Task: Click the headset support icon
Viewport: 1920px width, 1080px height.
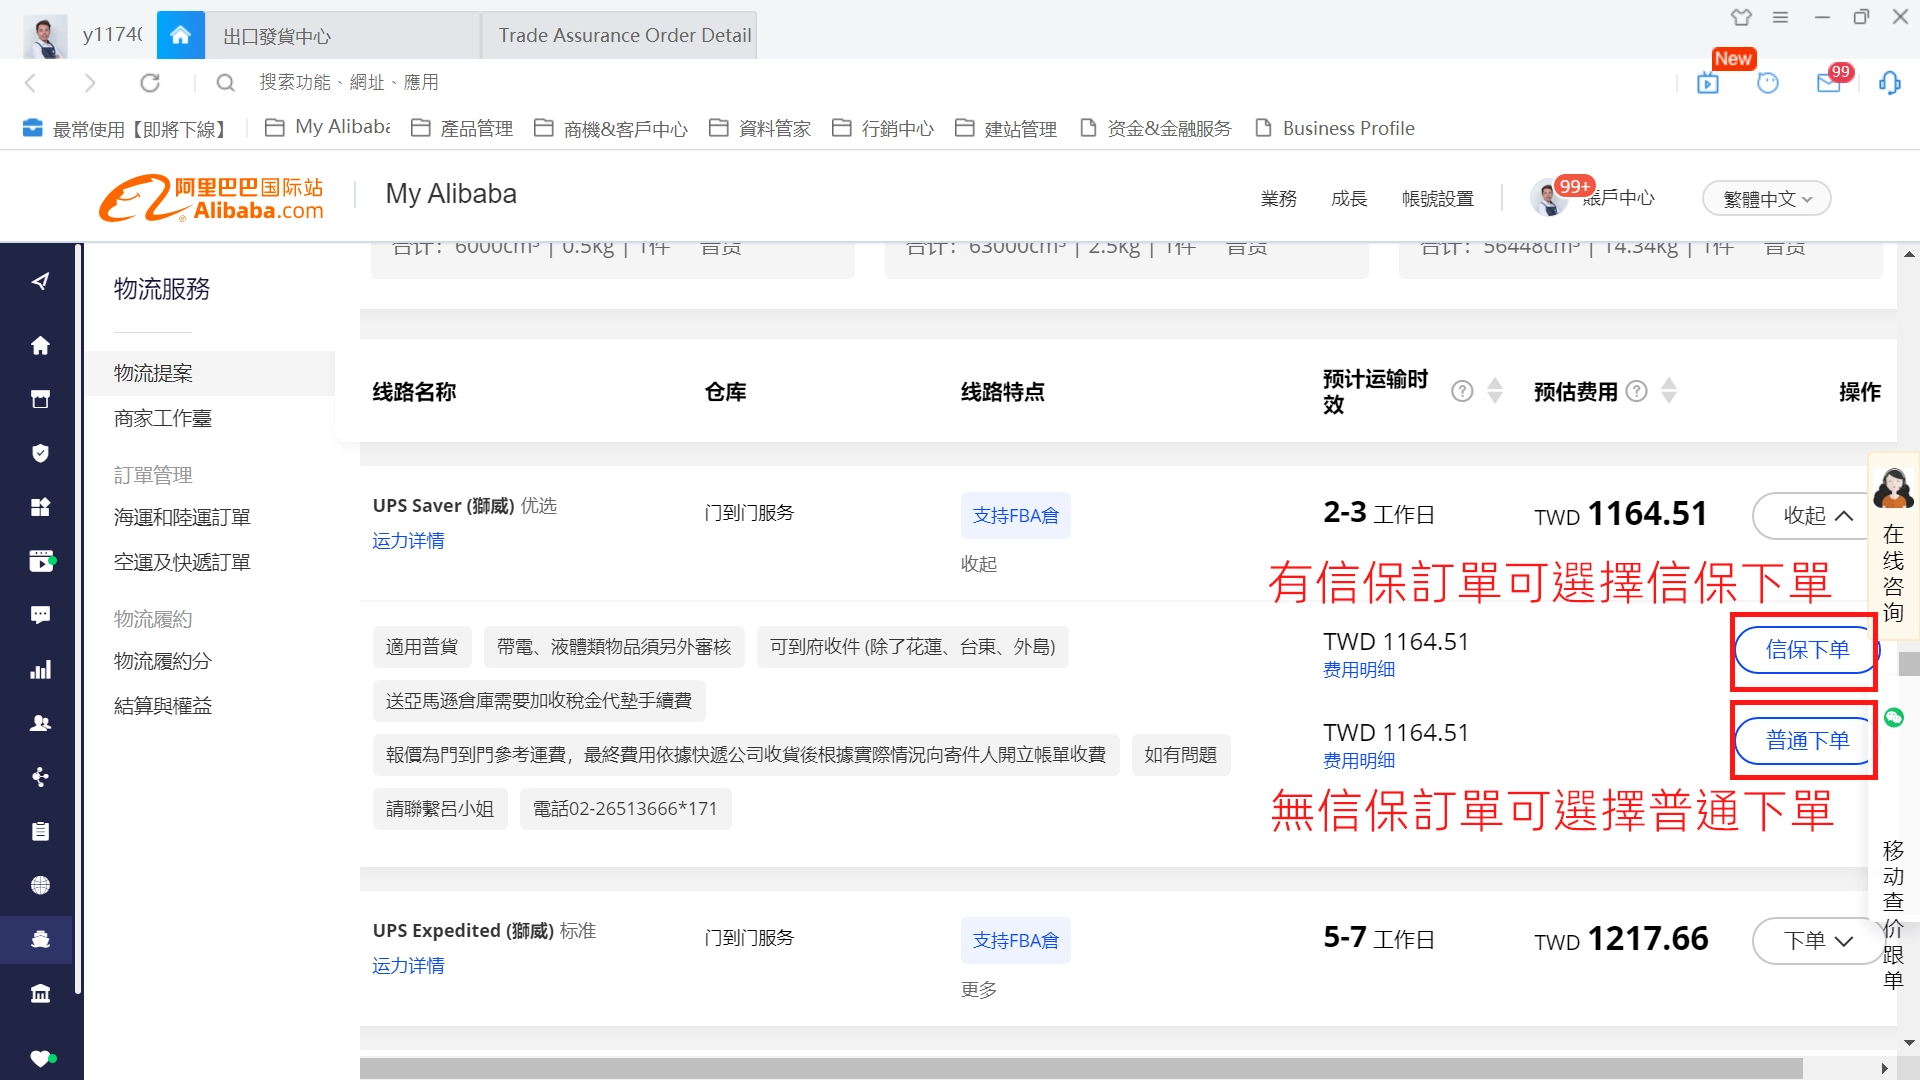Action: point(1889,83)
